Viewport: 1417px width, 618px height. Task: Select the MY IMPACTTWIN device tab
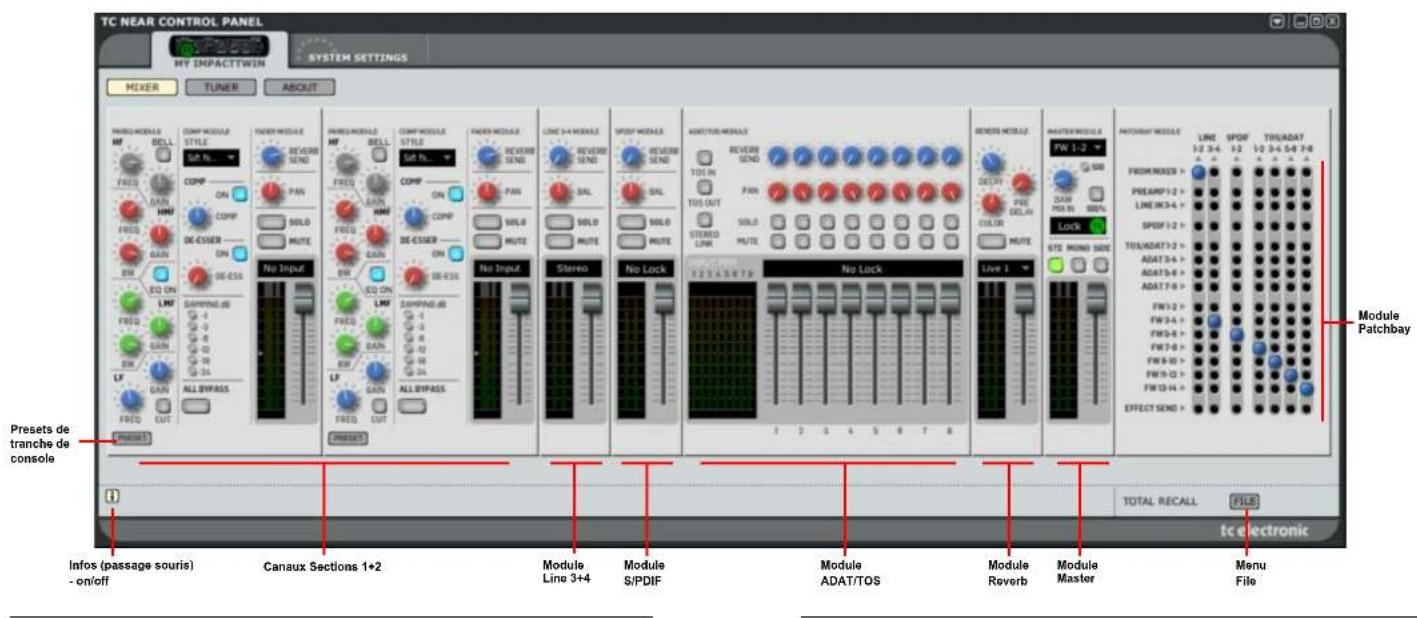pos(219,52)
